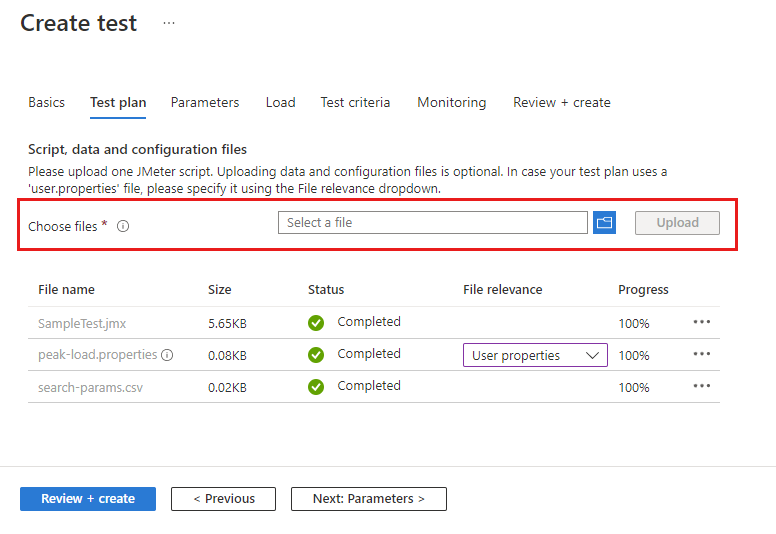Click the Completed checkmark icon for SampleTest.jmx

(316, 323)
